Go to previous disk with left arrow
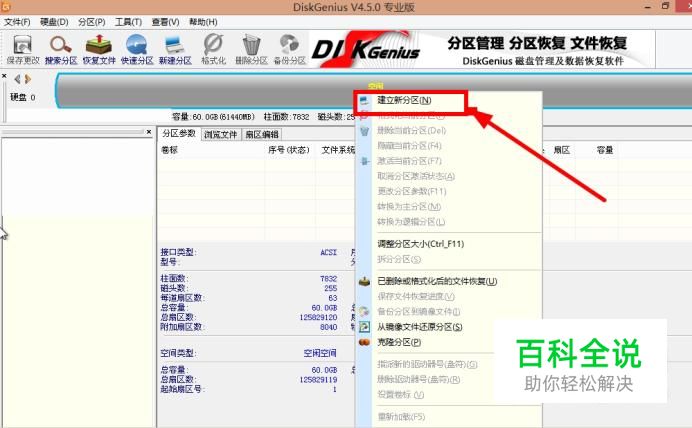 pyautogui.click(x=17, y=79)
